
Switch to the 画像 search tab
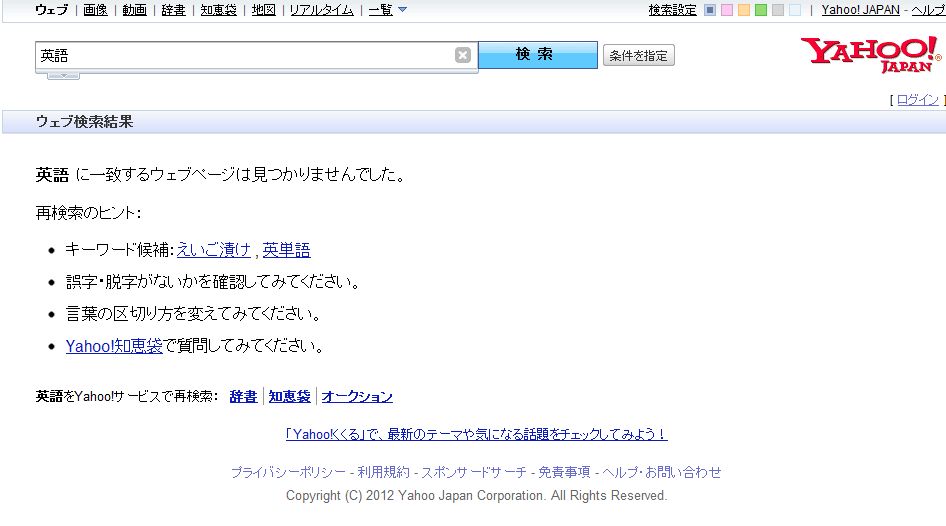(95, 10)
